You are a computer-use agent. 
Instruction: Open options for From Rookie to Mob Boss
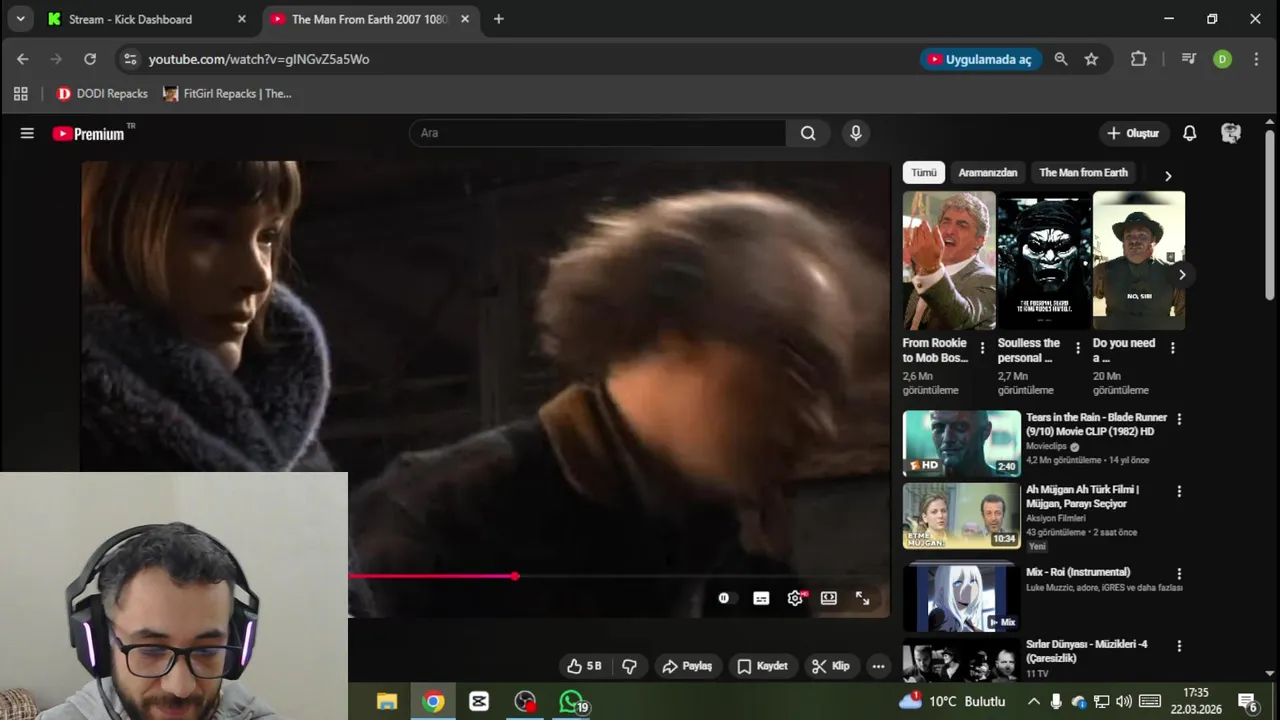click(982, 348)
